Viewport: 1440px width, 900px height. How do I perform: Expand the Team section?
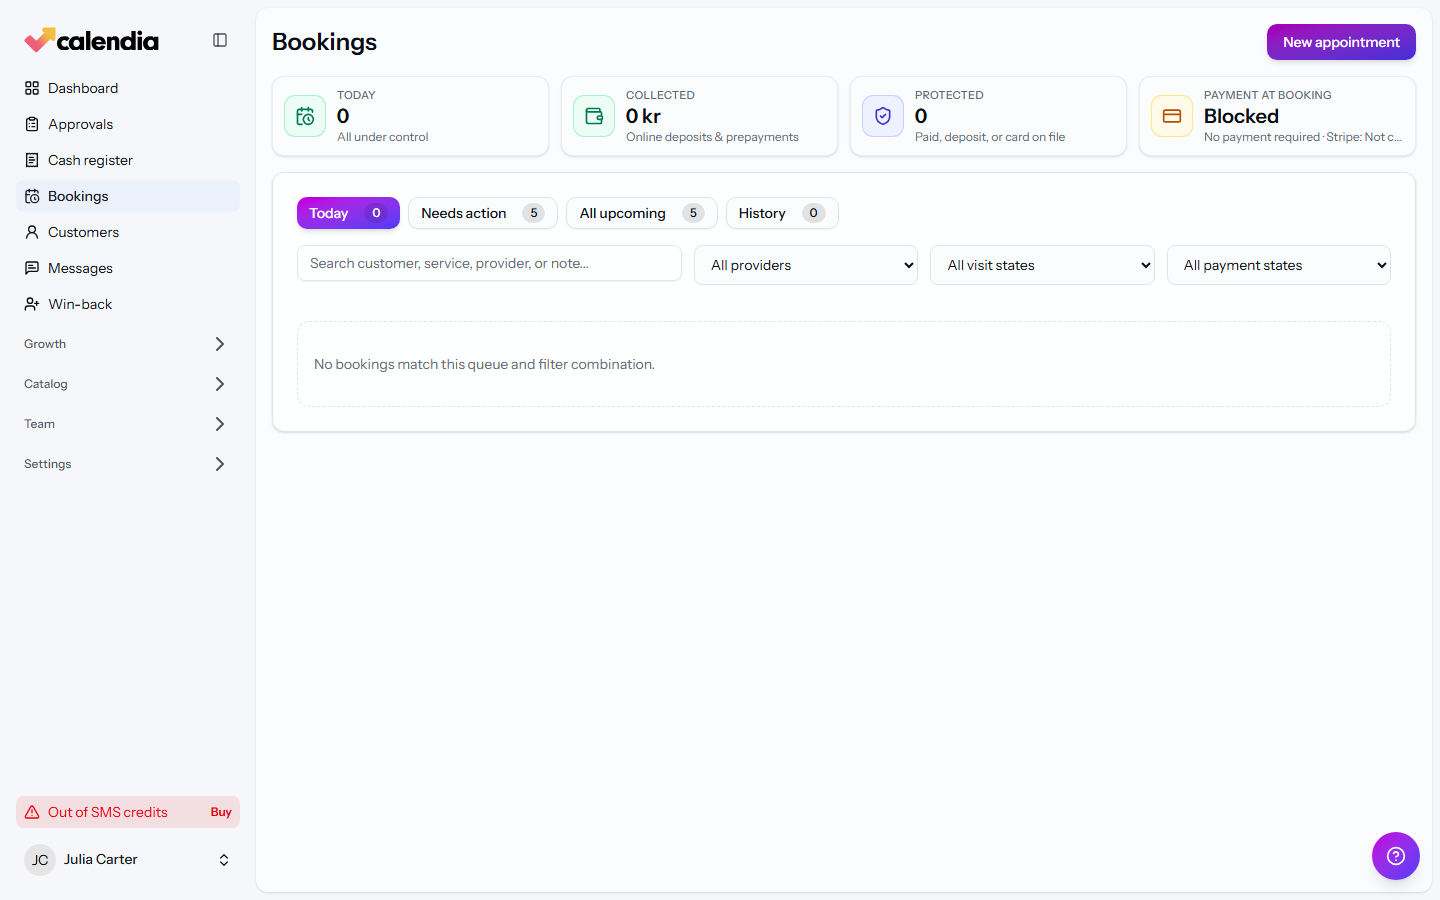[128, 424]
